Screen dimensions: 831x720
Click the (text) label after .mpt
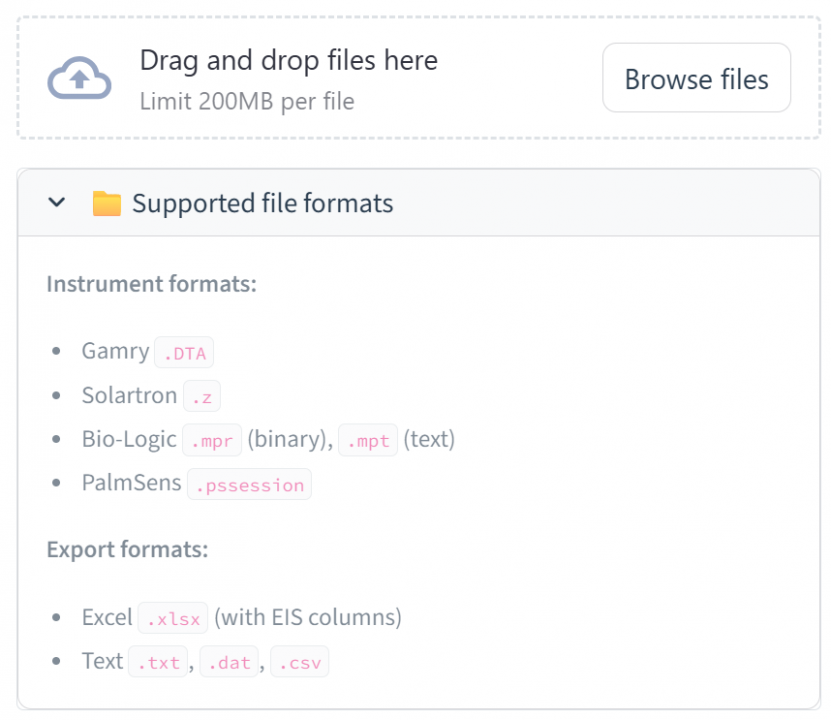coord(429,440)
